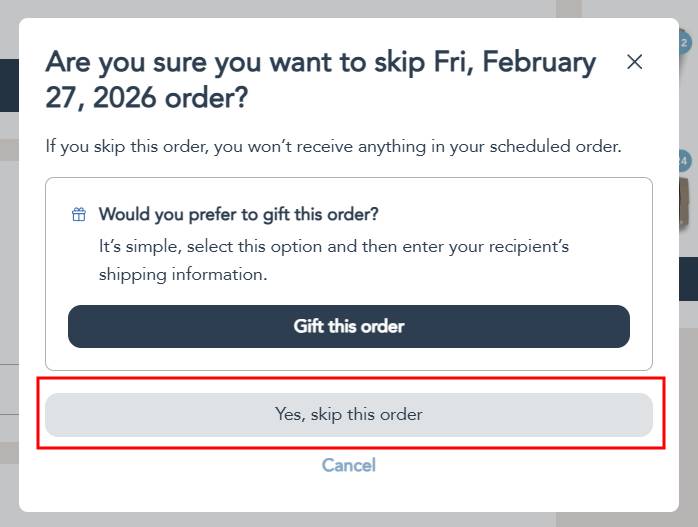Click the dialog title about skipping order
Image resolution: width=698 pixels, height=527 pixels.
point(320,80)
